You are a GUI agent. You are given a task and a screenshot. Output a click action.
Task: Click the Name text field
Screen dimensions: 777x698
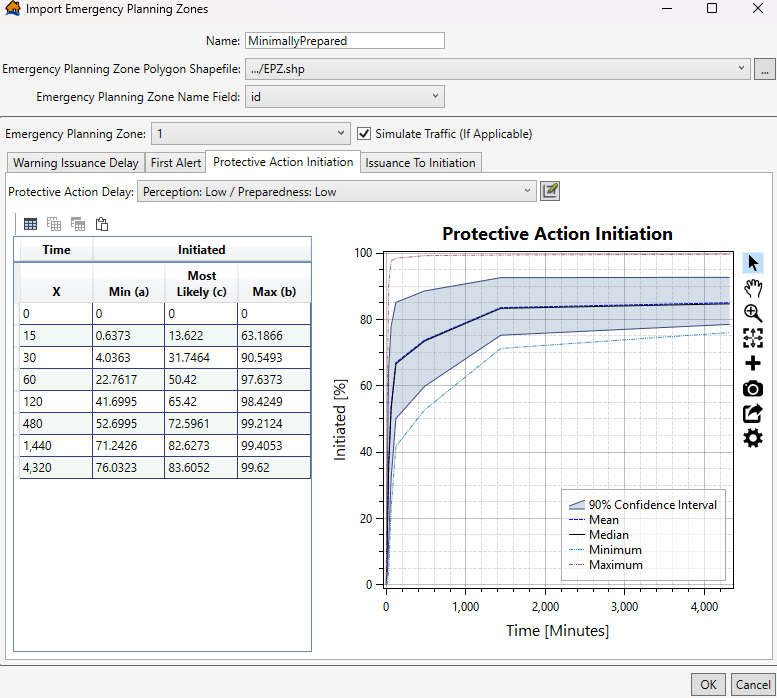344,41
